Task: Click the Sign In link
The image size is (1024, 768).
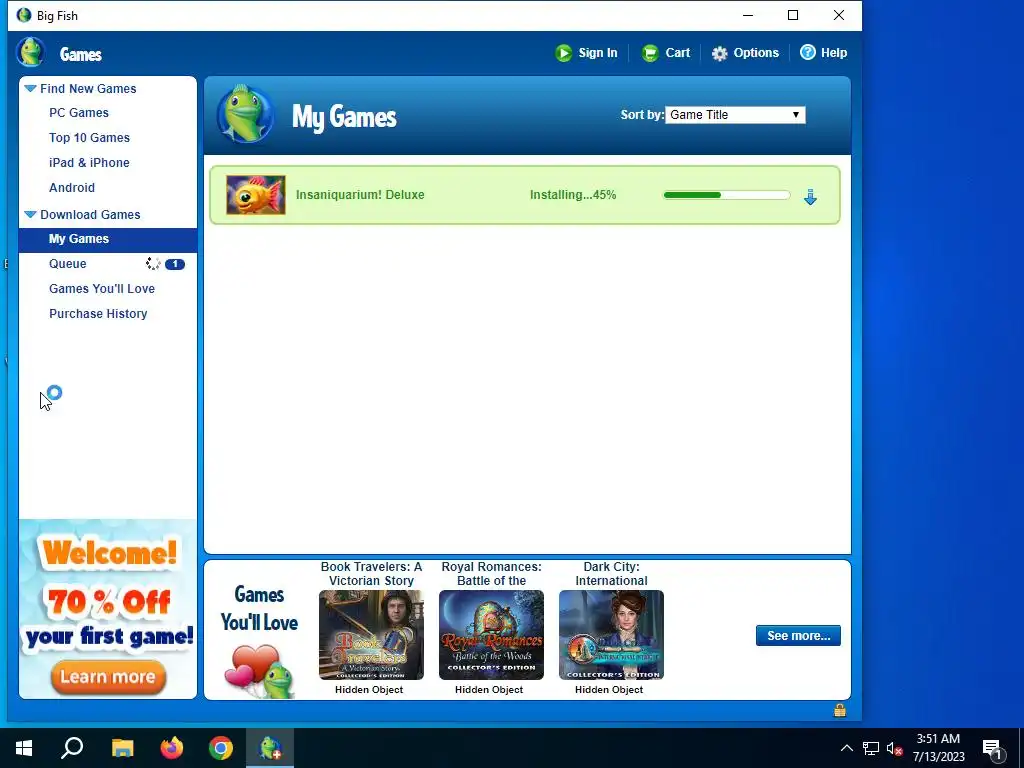Action: click(598, 53)
